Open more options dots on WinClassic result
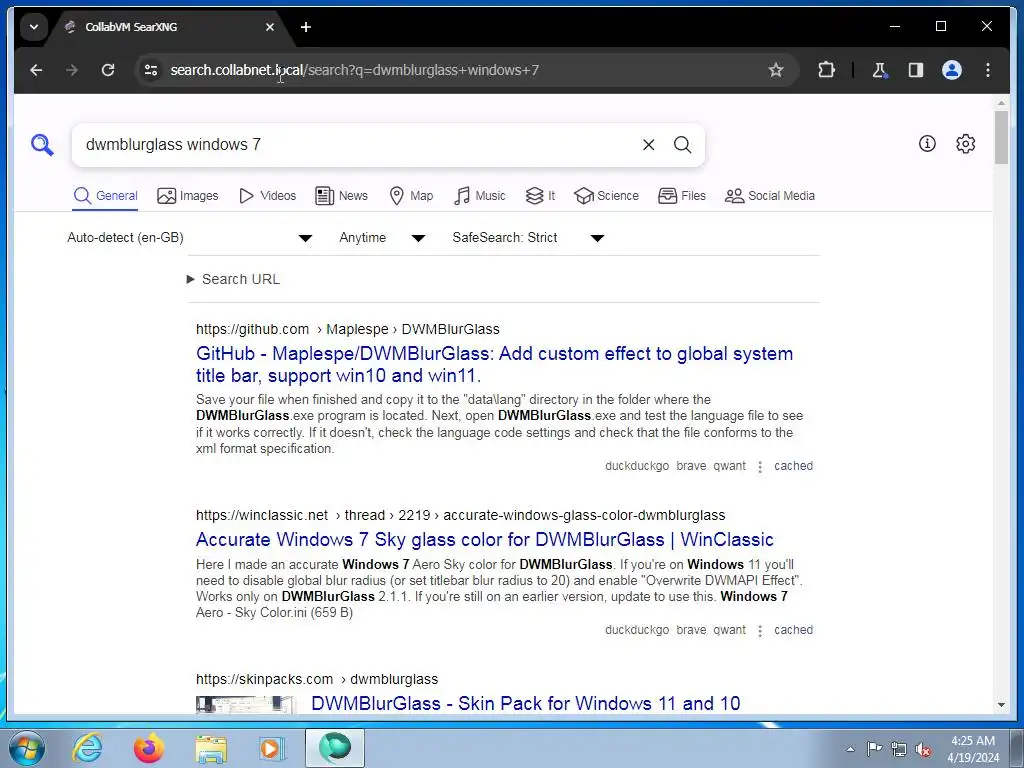This screenshot has height=768, width=1024. [760, 631]
